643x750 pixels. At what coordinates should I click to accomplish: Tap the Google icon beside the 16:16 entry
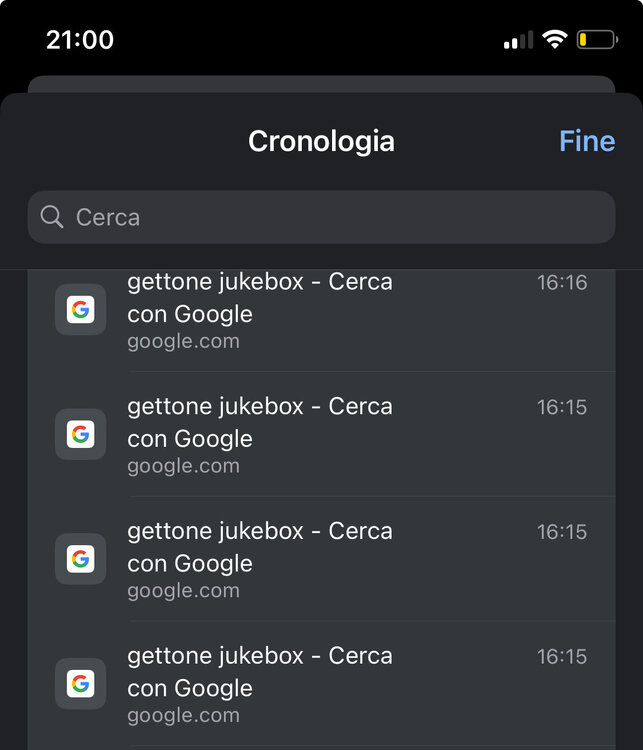tap(80, 310)
